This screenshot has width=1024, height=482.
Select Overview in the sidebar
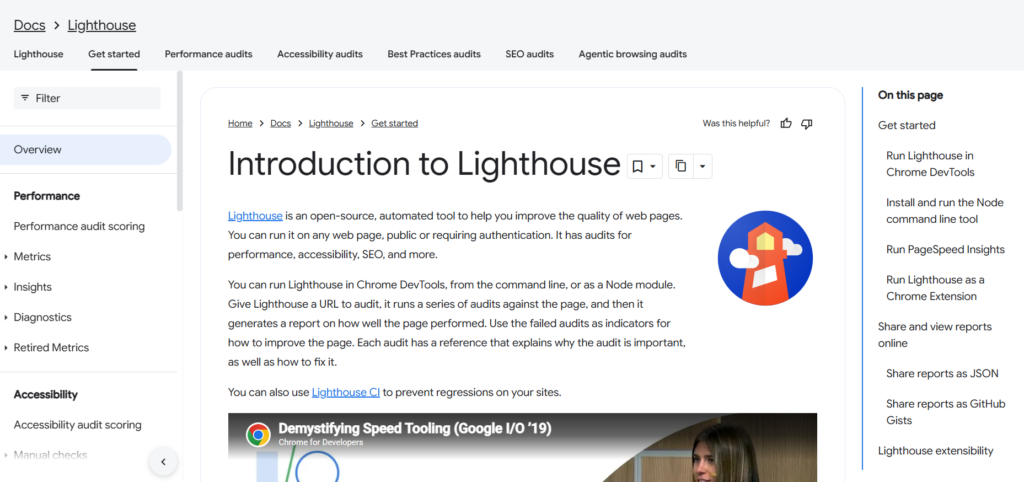86,150
